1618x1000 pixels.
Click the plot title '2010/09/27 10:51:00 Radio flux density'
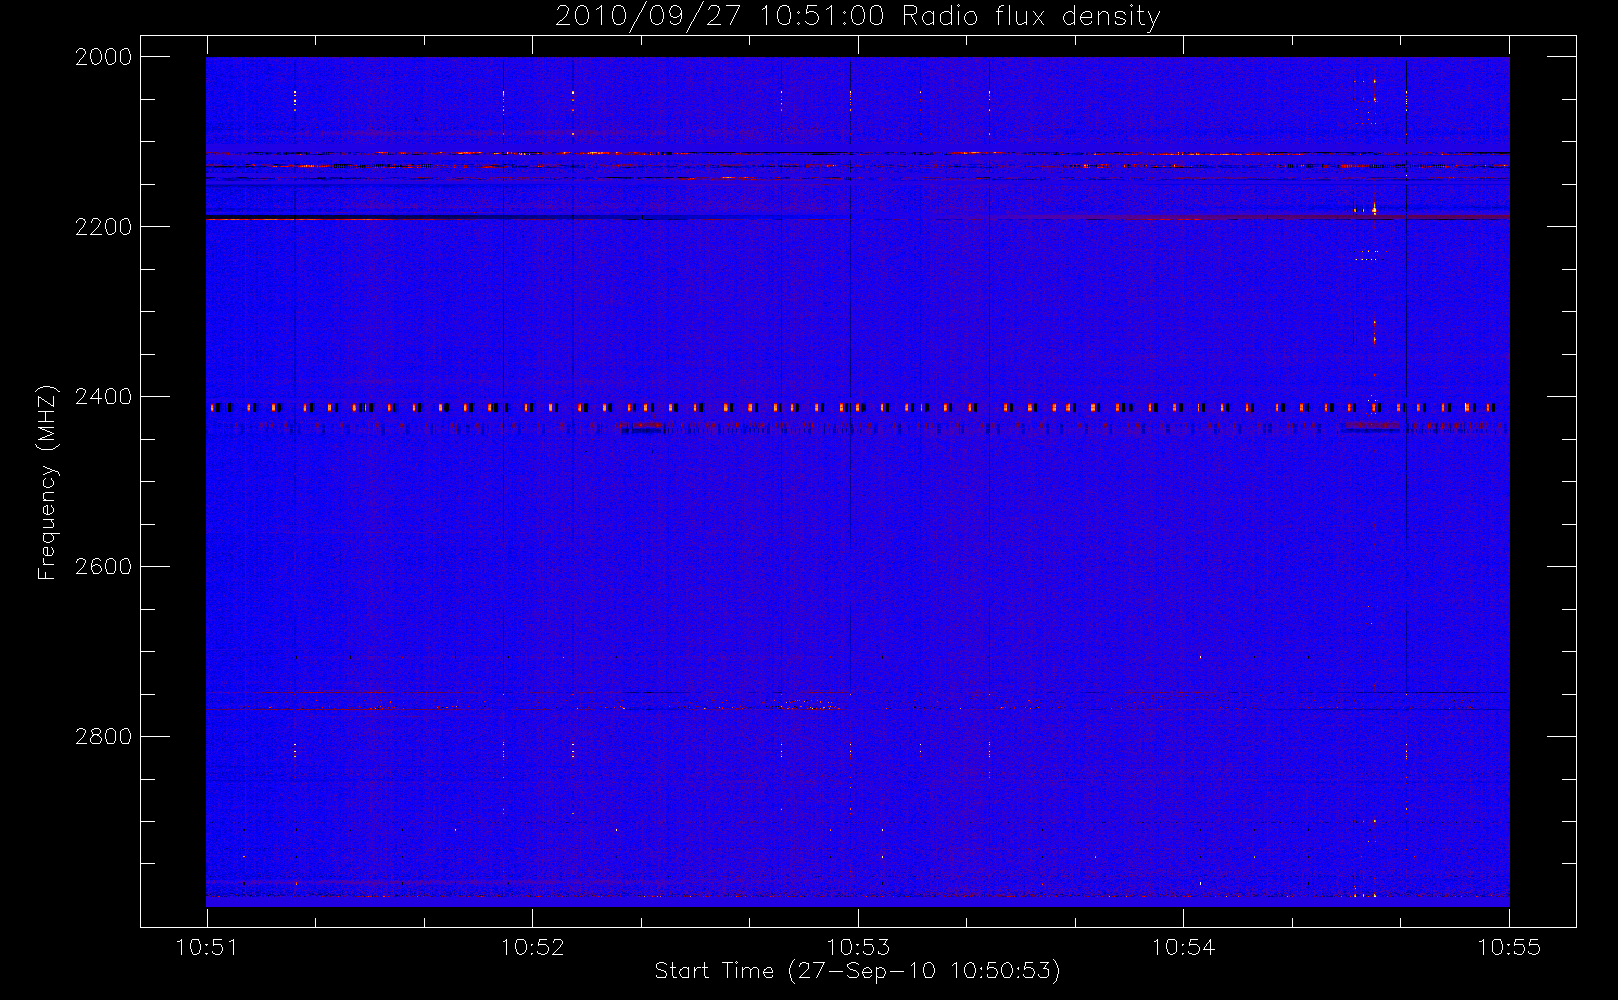point(857,17)
